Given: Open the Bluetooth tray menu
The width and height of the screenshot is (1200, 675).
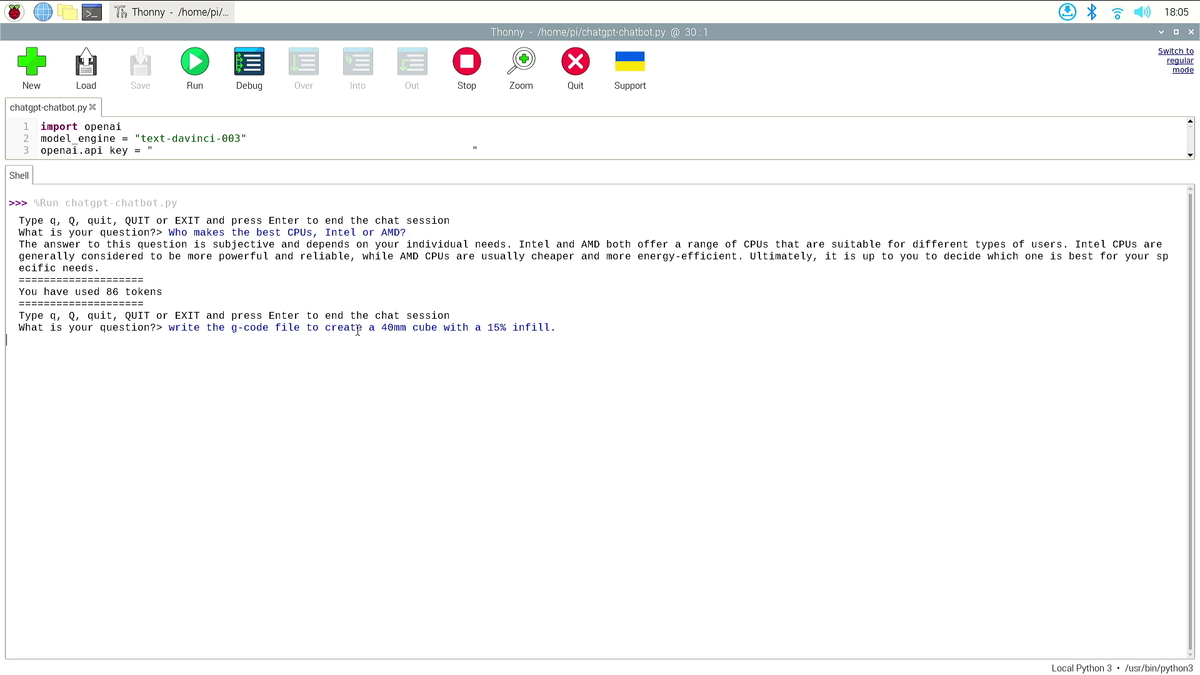Looking at the screenshot, I should pyautogui.click(x=1092, y=12).
